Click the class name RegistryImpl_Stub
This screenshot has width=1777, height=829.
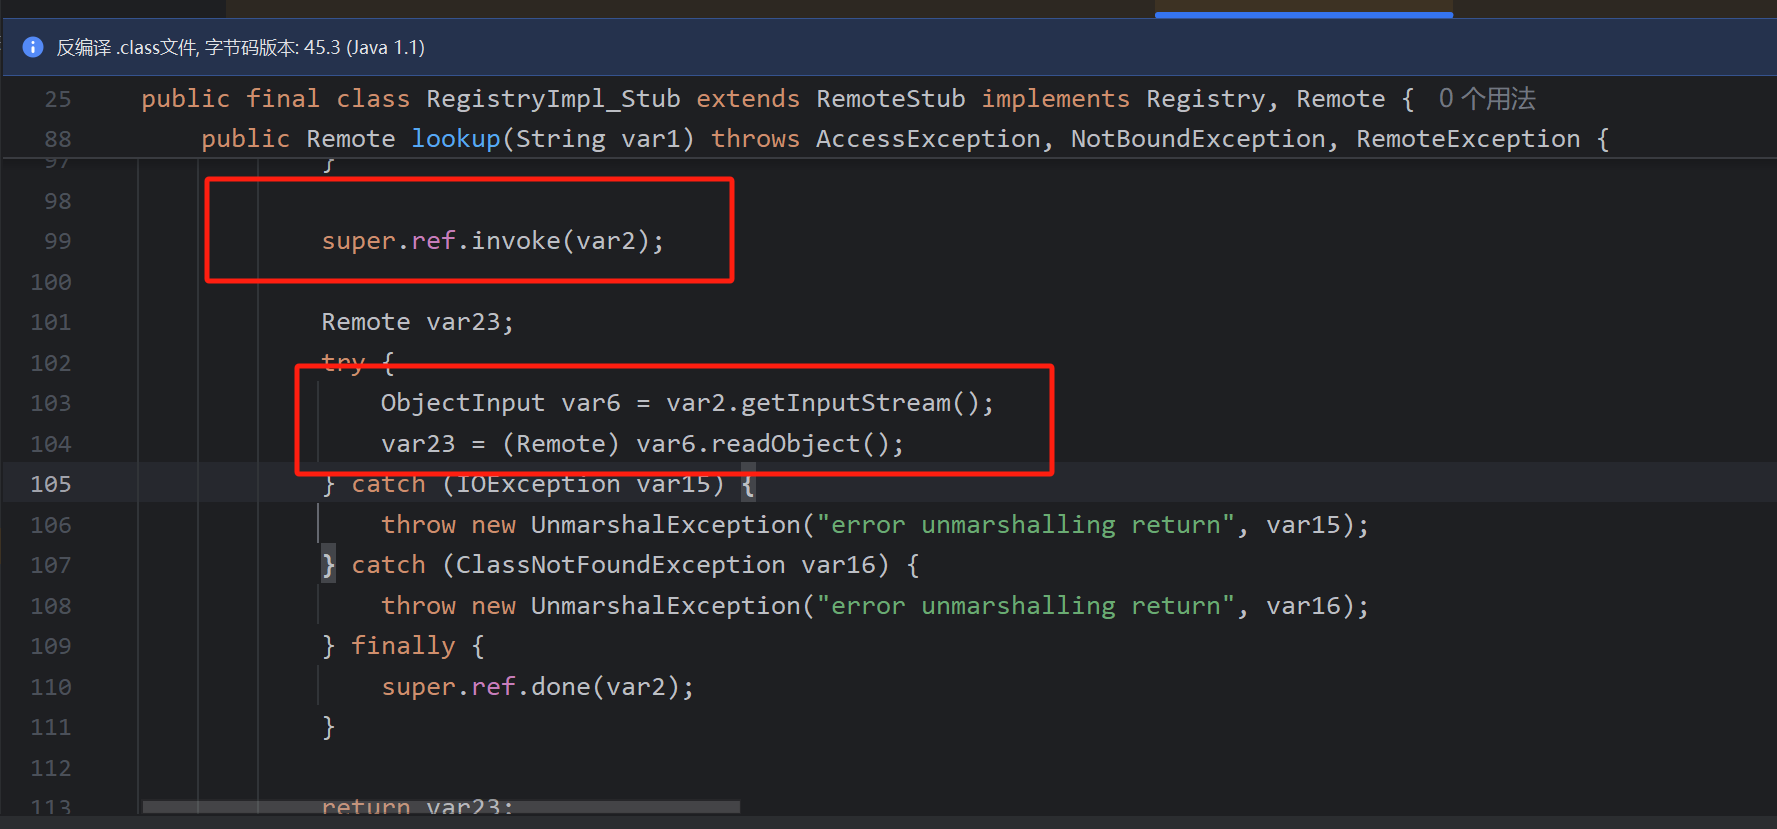[553, 99]
